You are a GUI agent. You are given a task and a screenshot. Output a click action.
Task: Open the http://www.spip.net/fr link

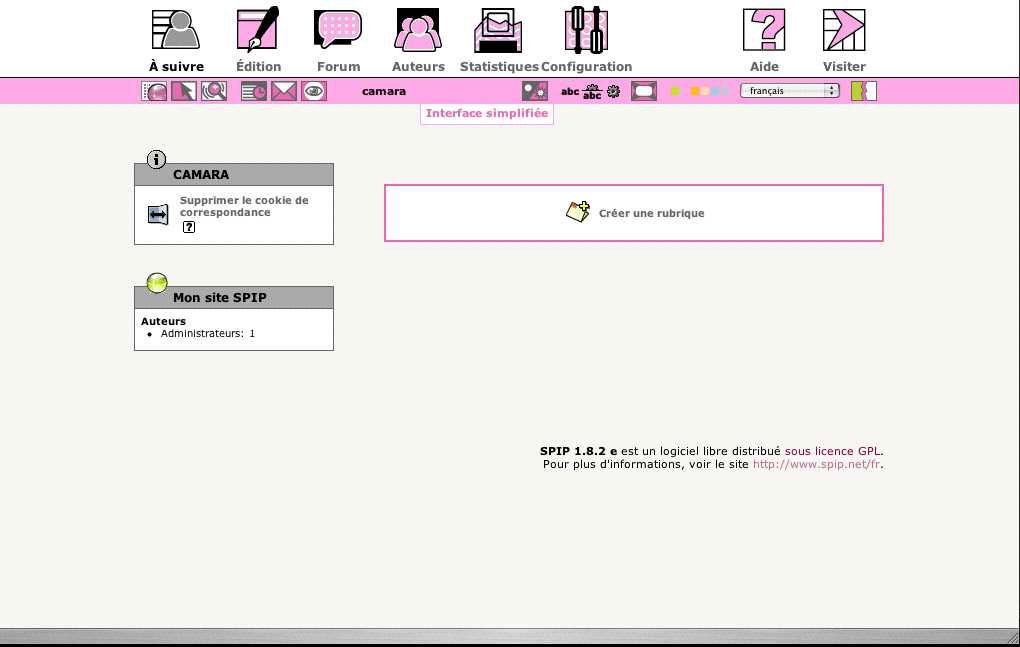click(816, 464)
